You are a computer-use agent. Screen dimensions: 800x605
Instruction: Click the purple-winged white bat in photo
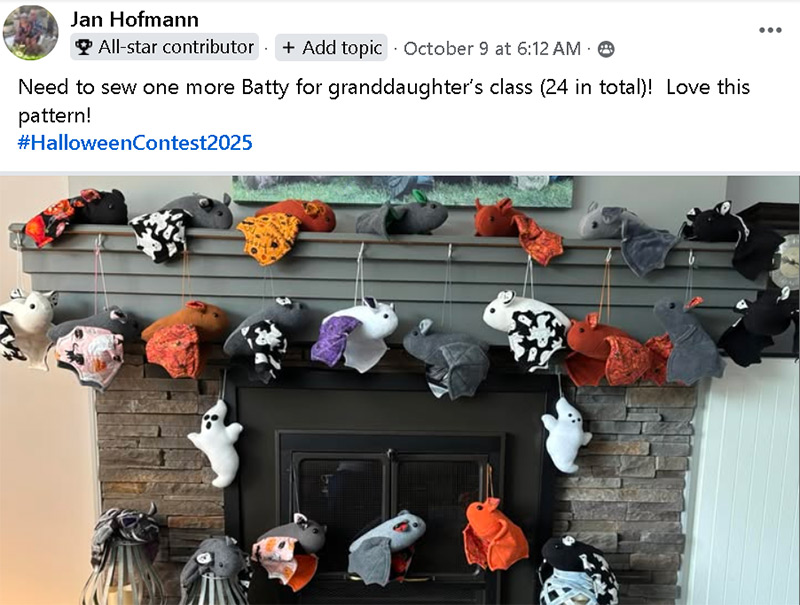tap(354, 334)
